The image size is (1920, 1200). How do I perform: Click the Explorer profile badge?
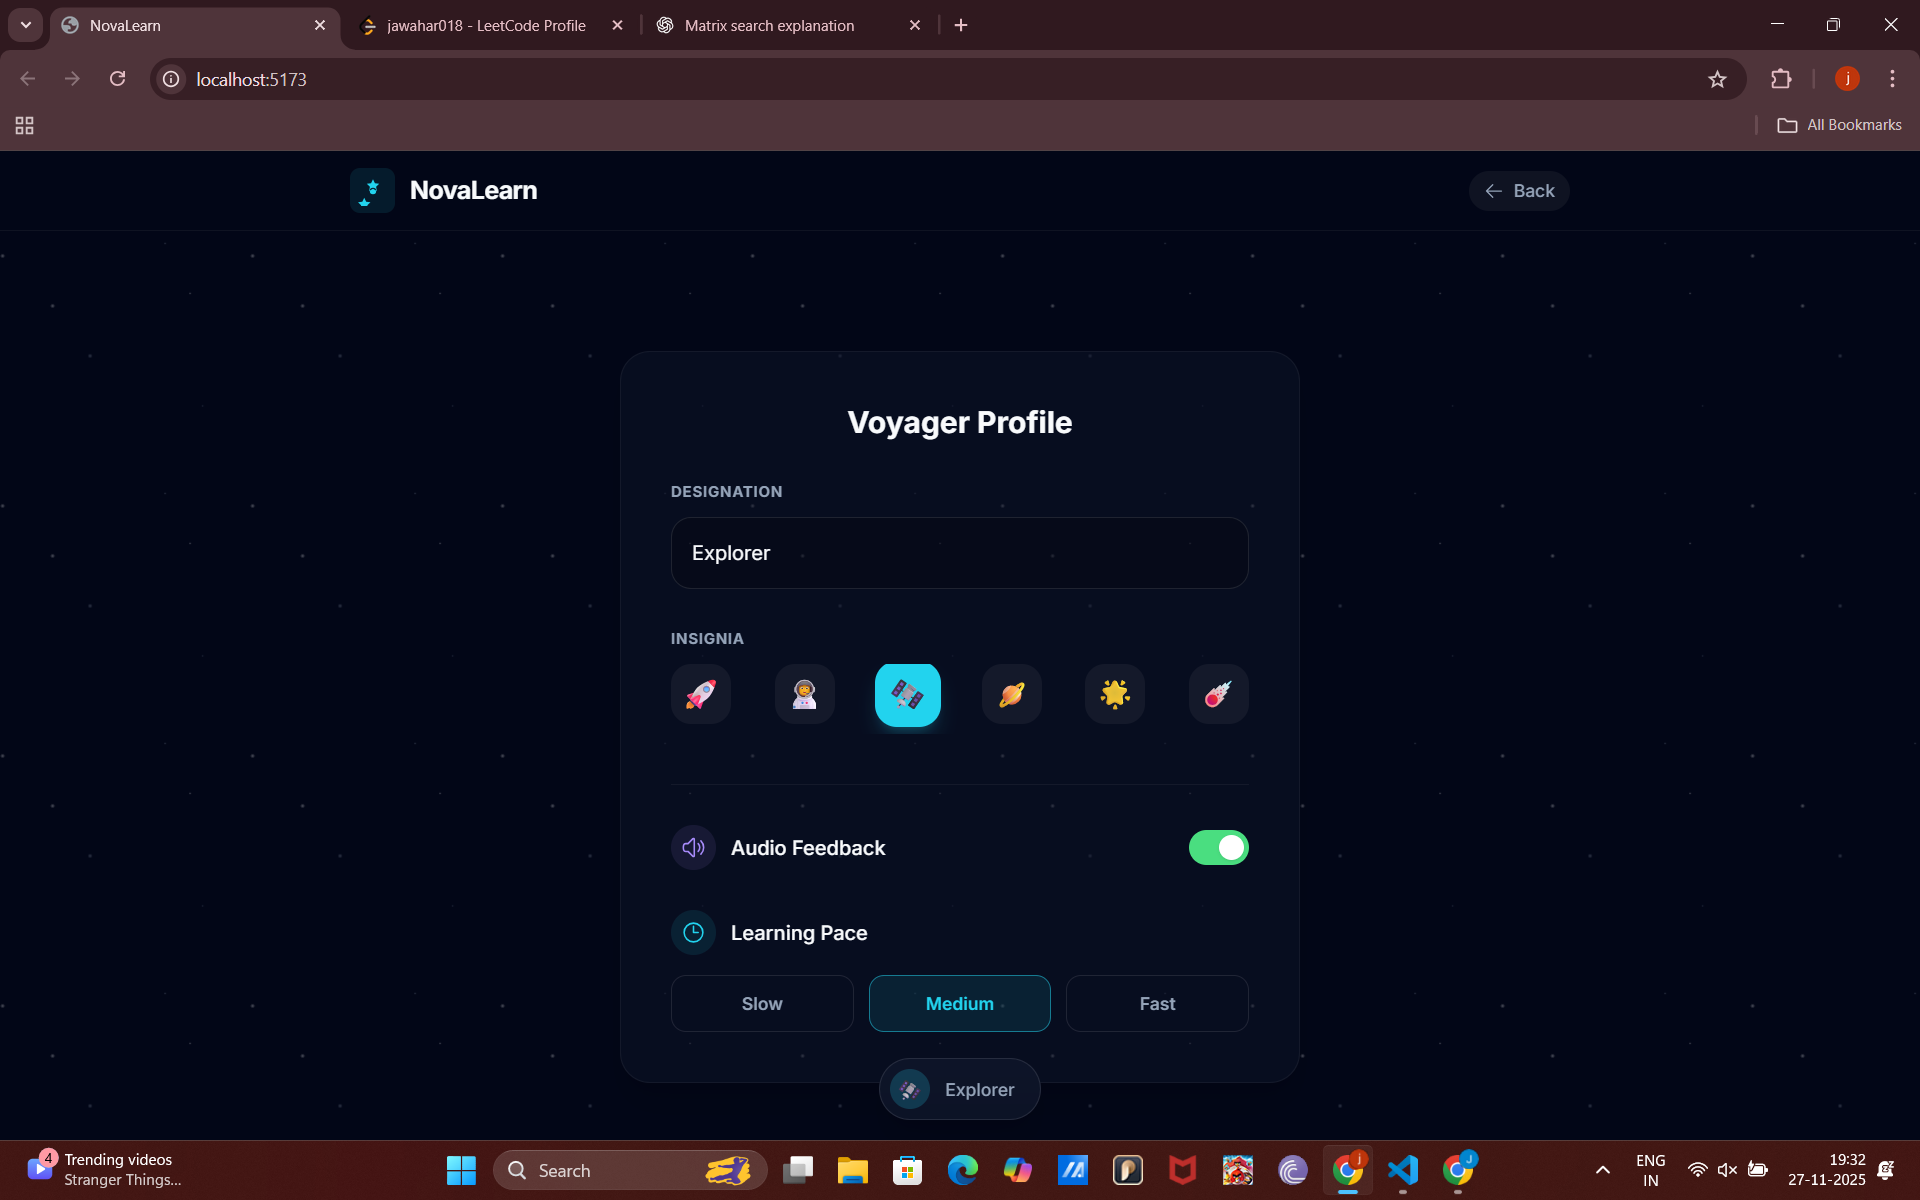click(959, 1089)
